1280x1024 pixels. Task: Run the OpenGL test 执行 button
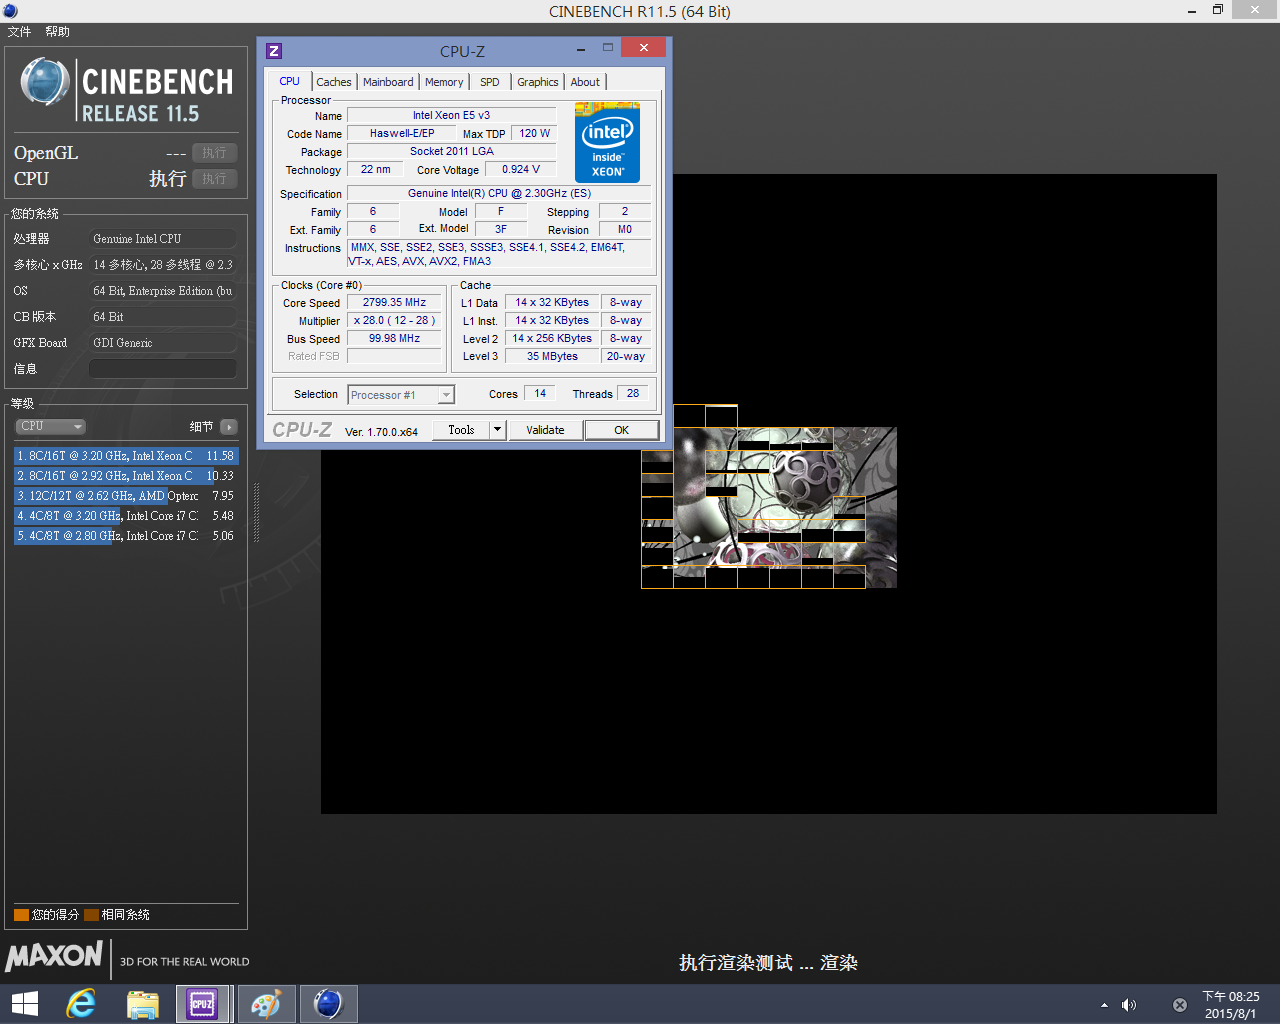tap(214, 153)
